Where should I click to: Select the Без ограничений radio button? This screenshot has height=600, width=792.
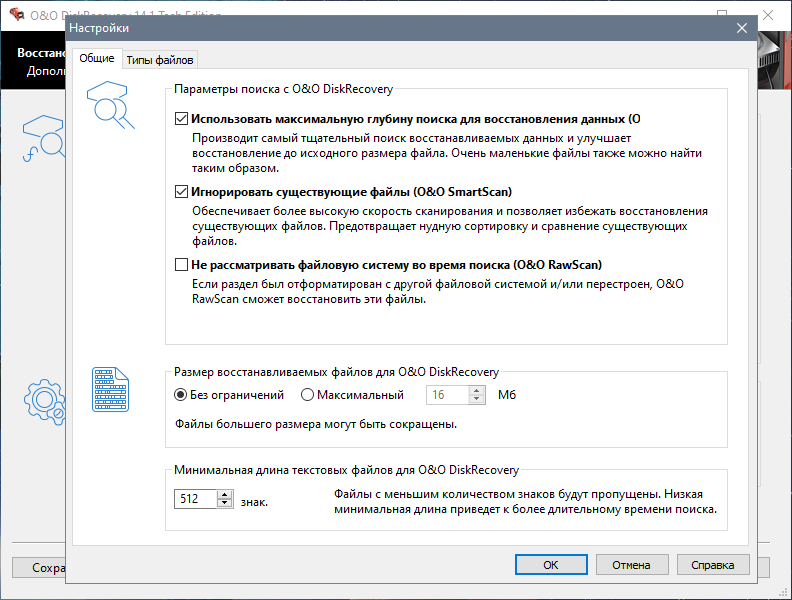click(x=181, y=395)
